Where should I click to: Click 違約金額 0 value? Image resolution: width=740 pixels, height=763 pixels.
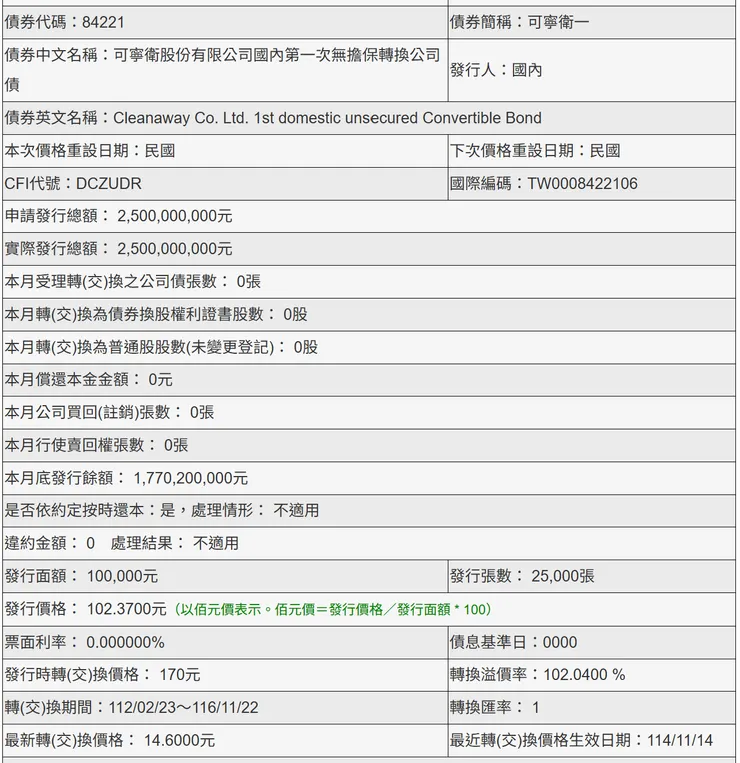[90, 544]
